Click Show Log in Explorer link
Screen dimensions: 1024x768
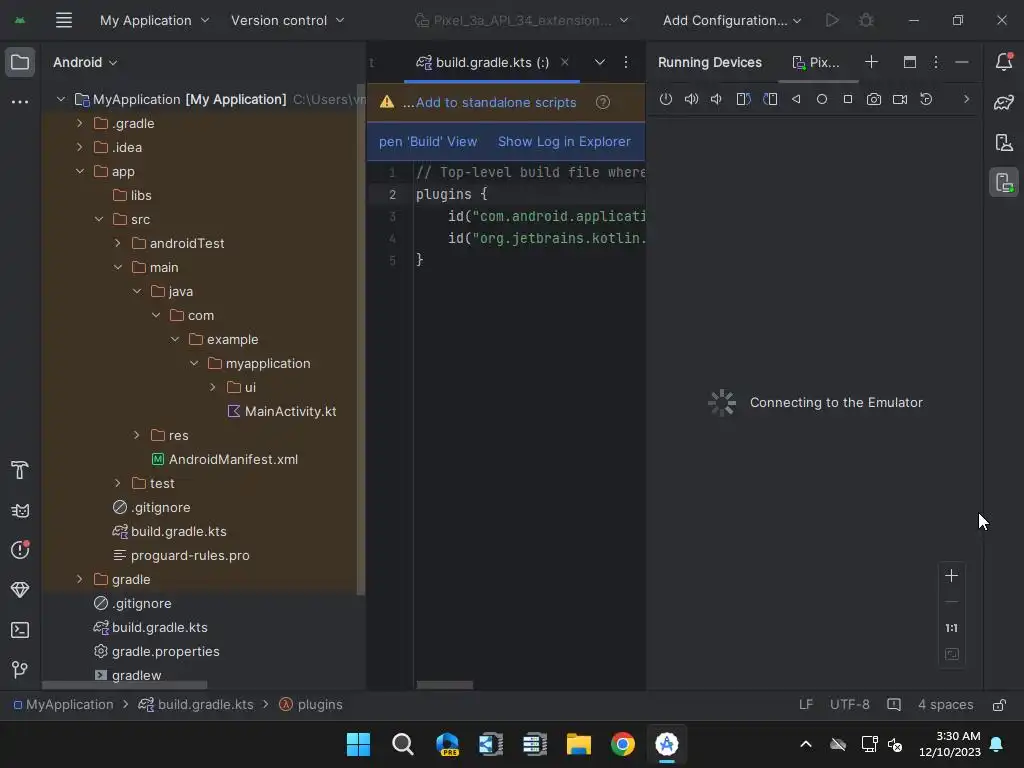pyautogui.click(x=564, y=142)
